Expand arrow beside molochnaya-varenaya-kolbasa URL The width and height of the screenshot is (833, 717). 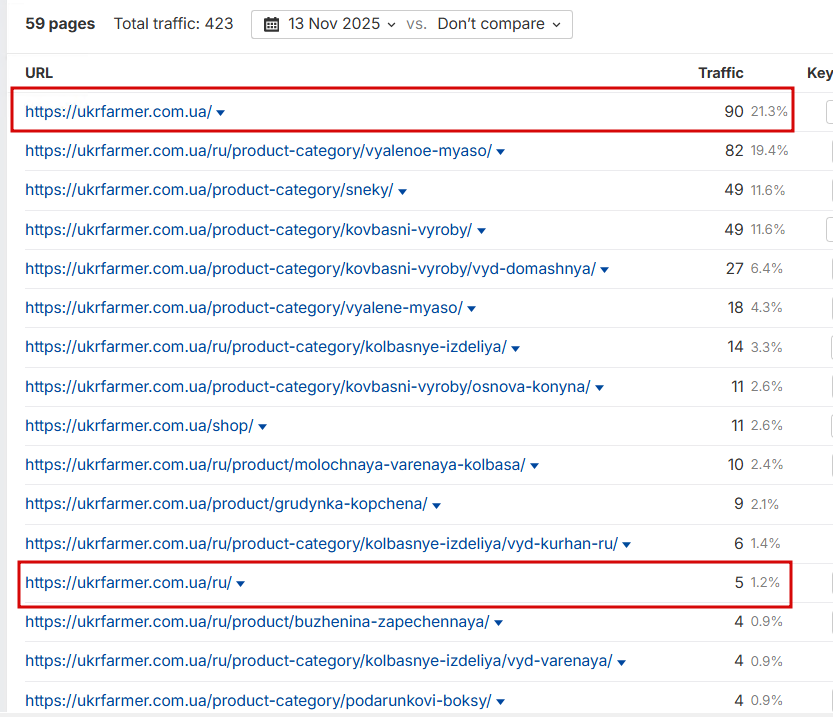[534, 466]
